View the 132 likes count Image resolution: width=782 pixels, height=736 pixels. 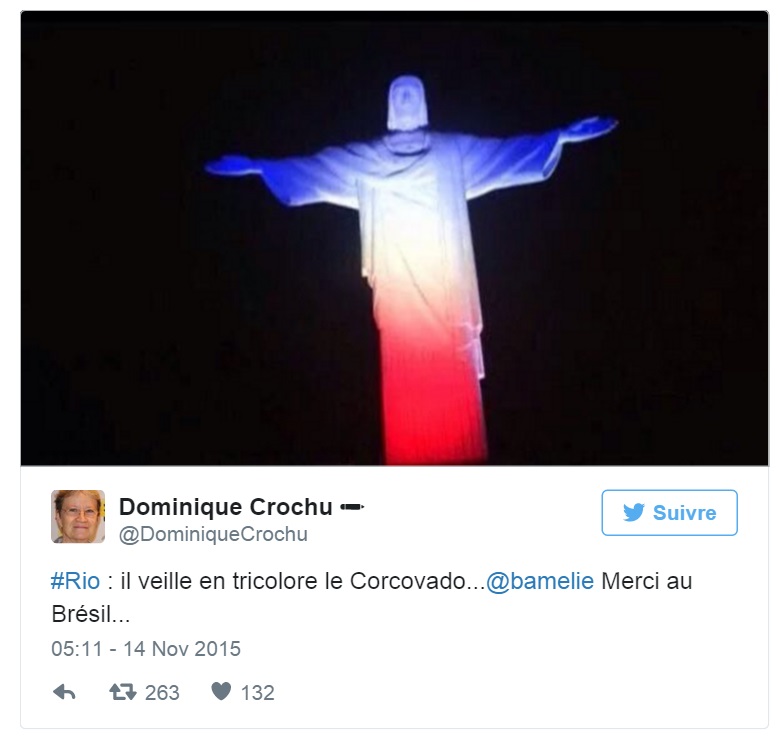(x=258, y=693)
